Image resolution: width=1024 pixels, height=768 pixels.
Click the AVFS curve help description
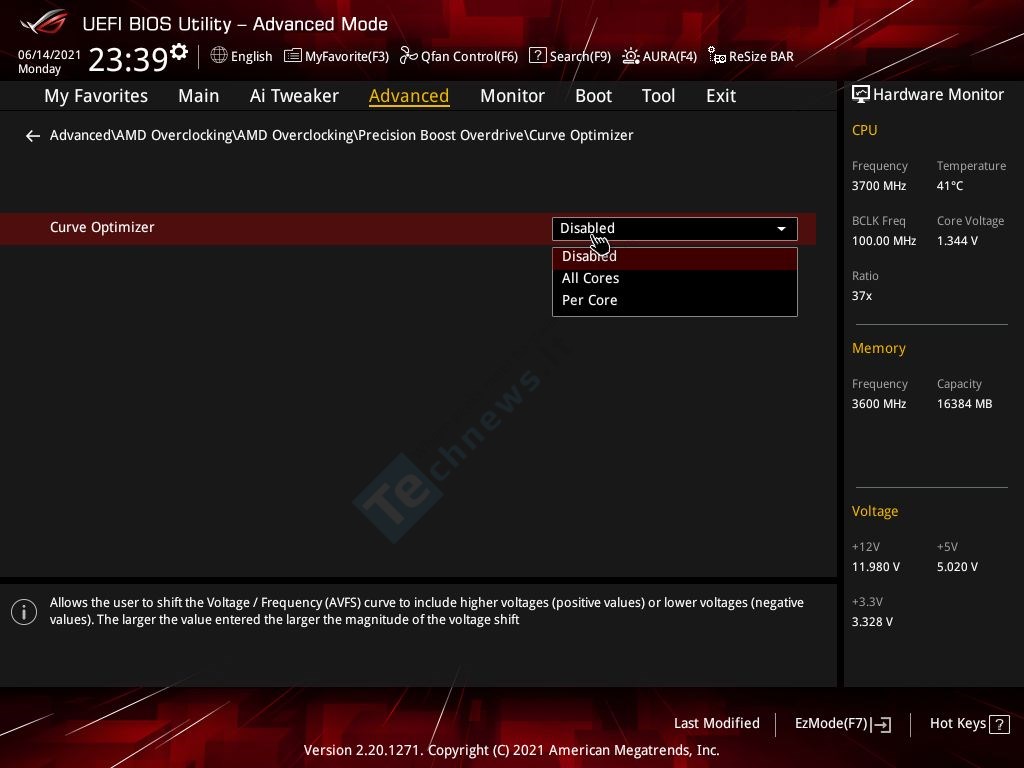point(426,611)
